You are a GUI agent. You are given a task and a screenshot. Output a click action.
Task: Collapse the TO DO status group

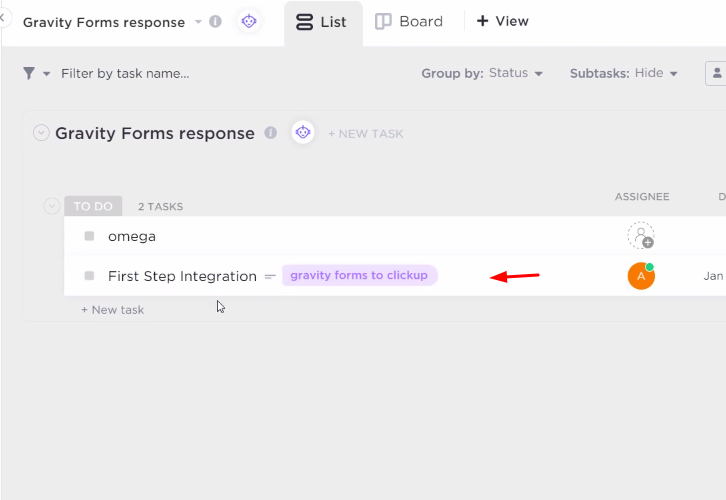coord(52,206)
